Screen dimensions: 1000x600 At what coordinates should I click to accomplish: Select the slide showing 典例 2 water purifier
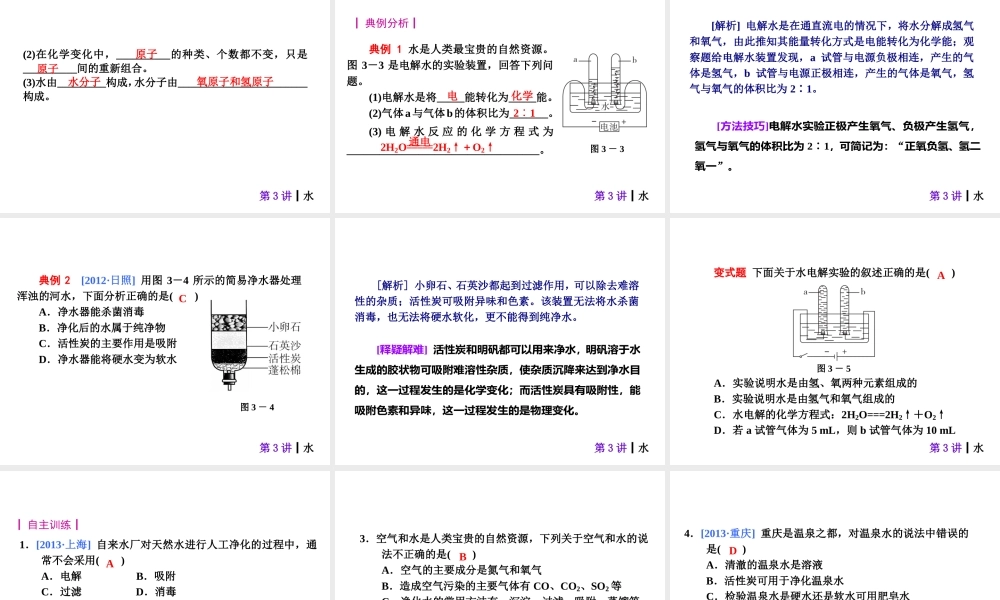pos(165,342)
